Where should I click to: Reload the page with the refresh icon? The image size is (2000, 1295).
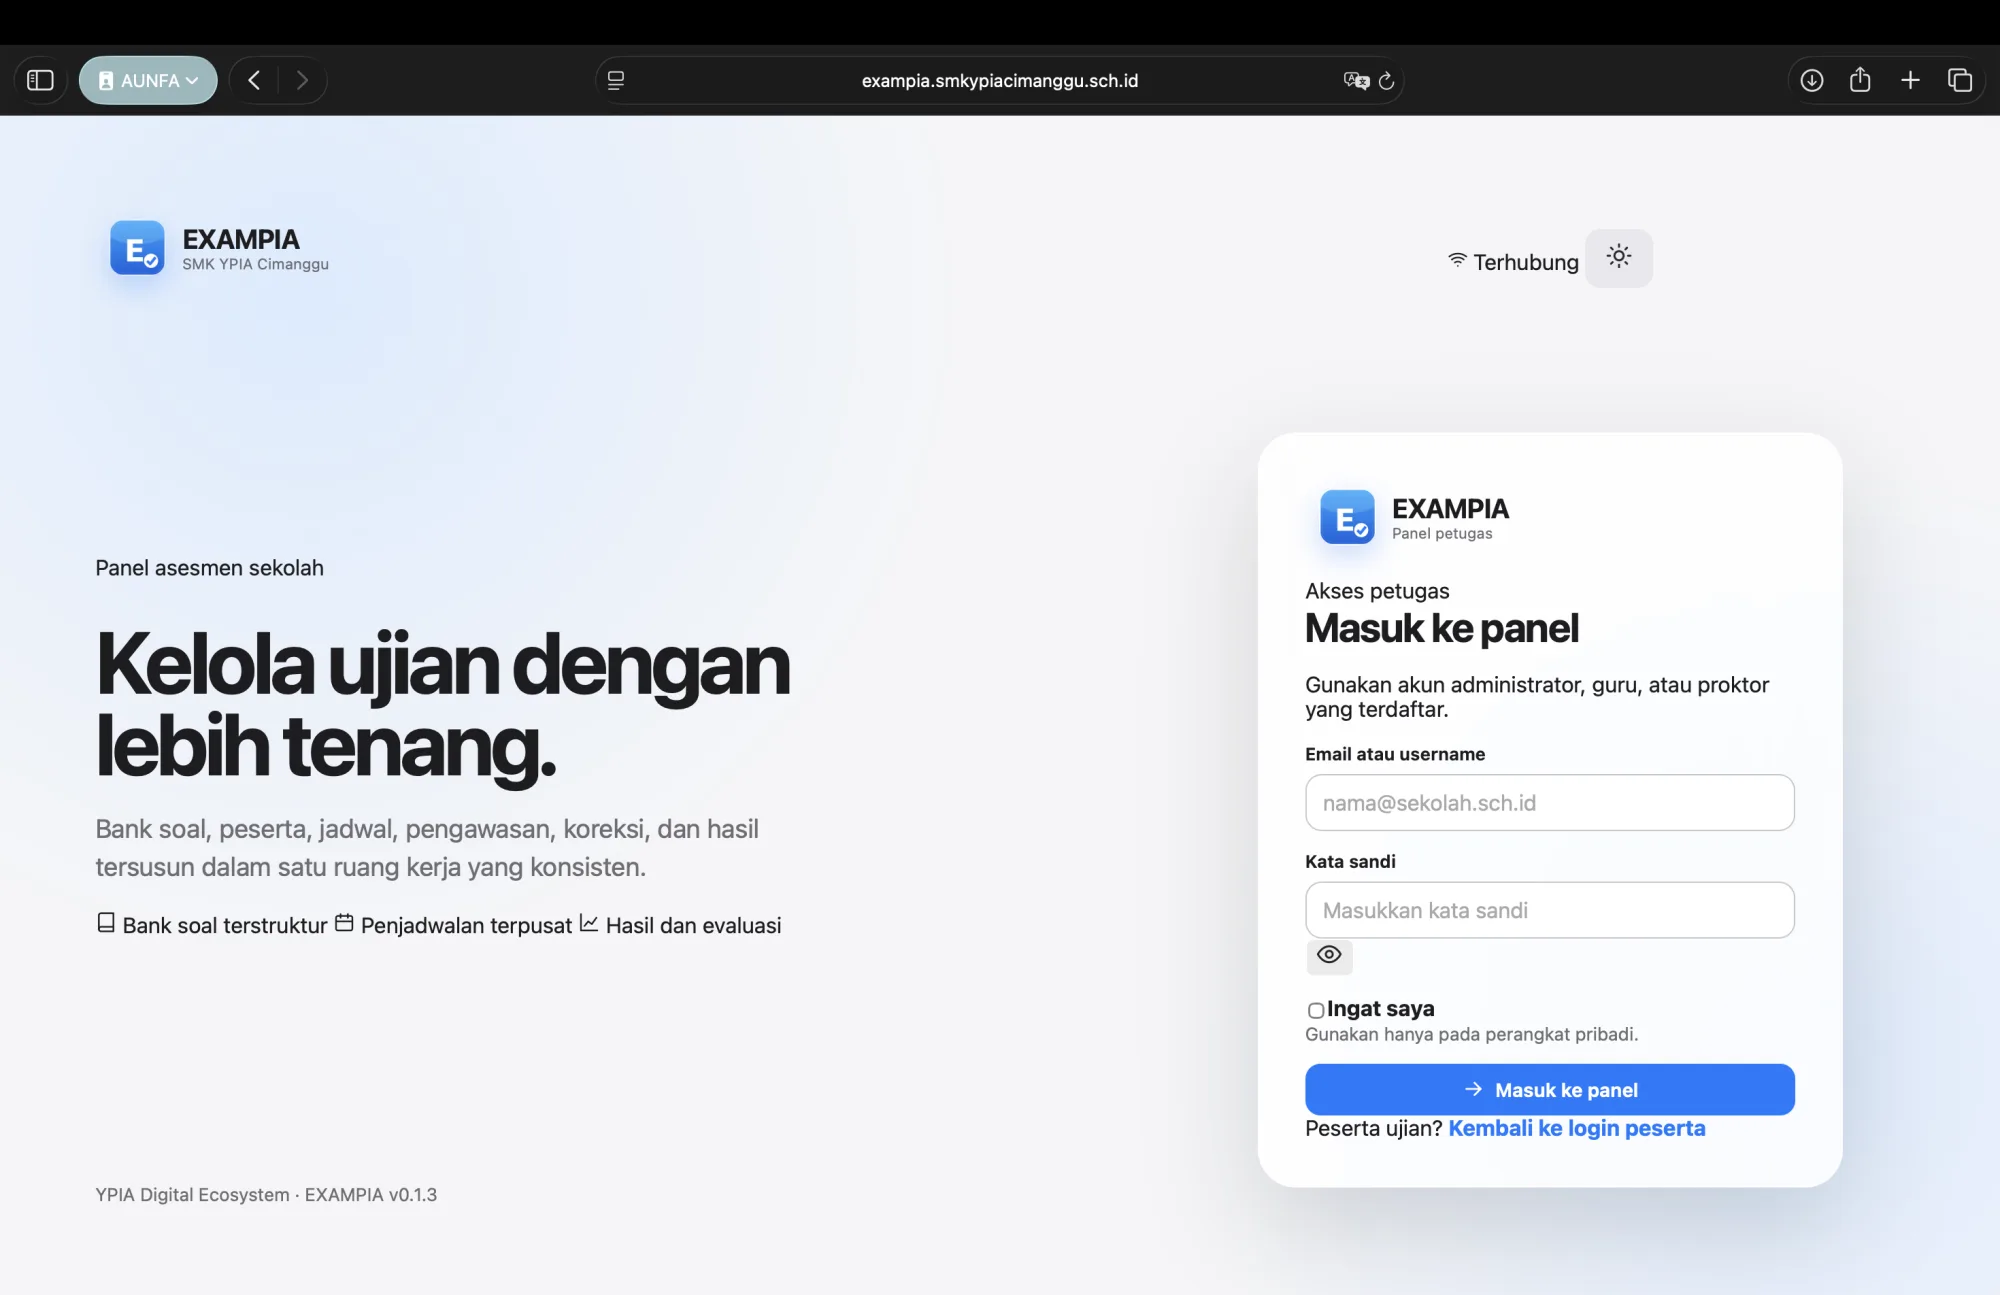(1386, 81)
